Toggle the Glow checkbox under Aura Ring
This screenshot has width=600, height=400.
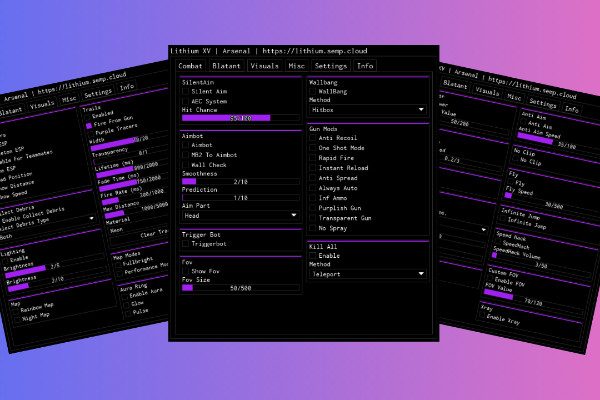coord(127,305)
